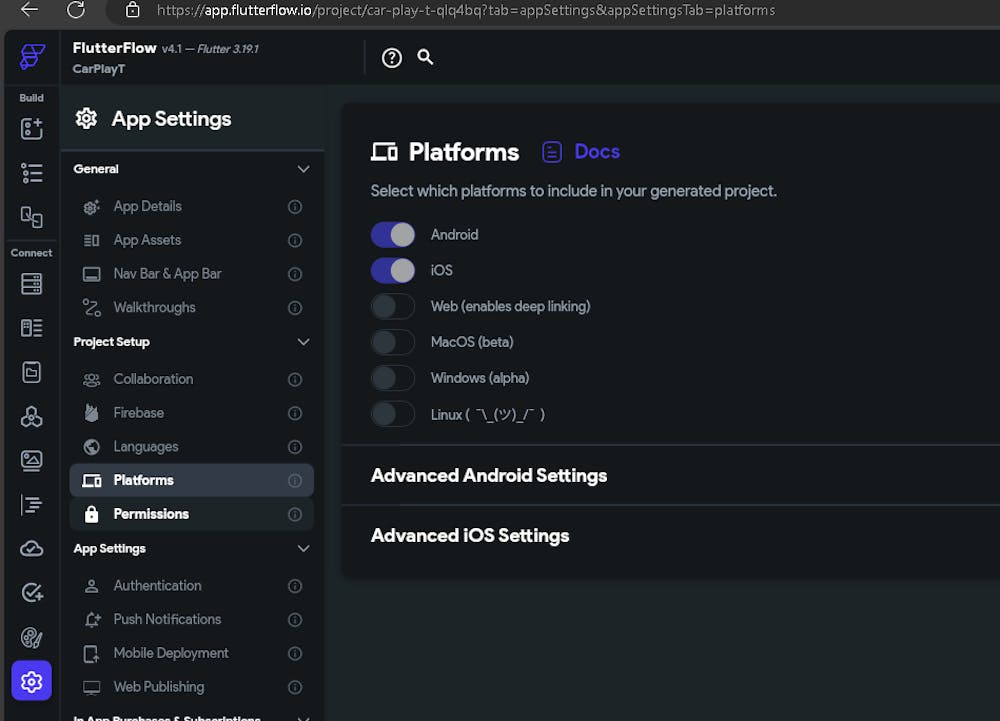Open the help question mark icon

click(x=392, y=58)
